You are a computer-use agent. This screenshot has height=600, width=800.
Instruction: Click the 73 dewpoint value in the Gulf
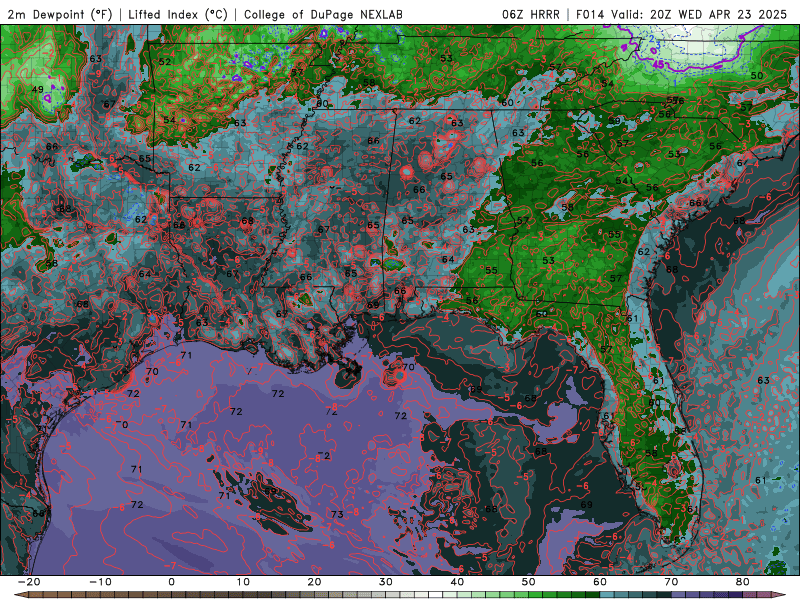pyautogui.click(x=337, y=514)
